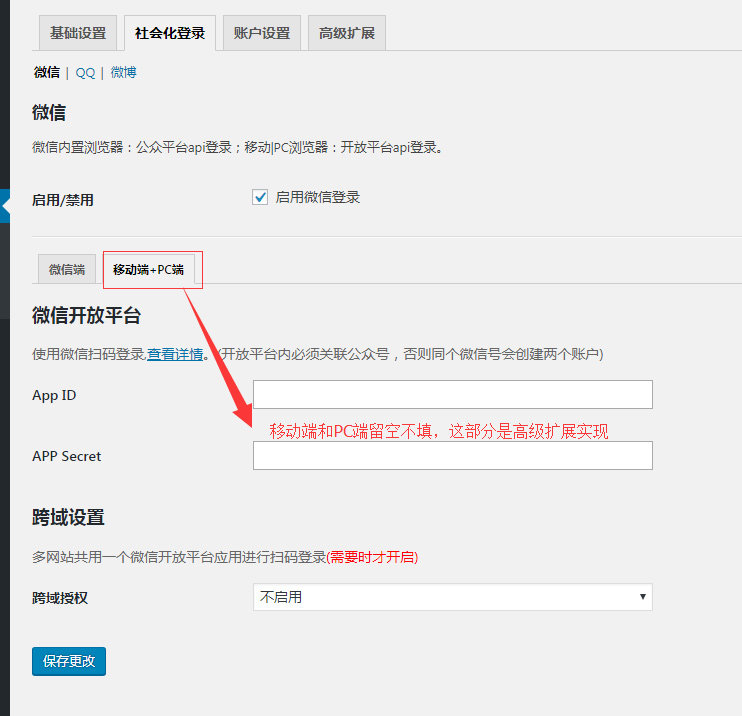
Task: Focus the App ID text field
Action: point(452,394)
